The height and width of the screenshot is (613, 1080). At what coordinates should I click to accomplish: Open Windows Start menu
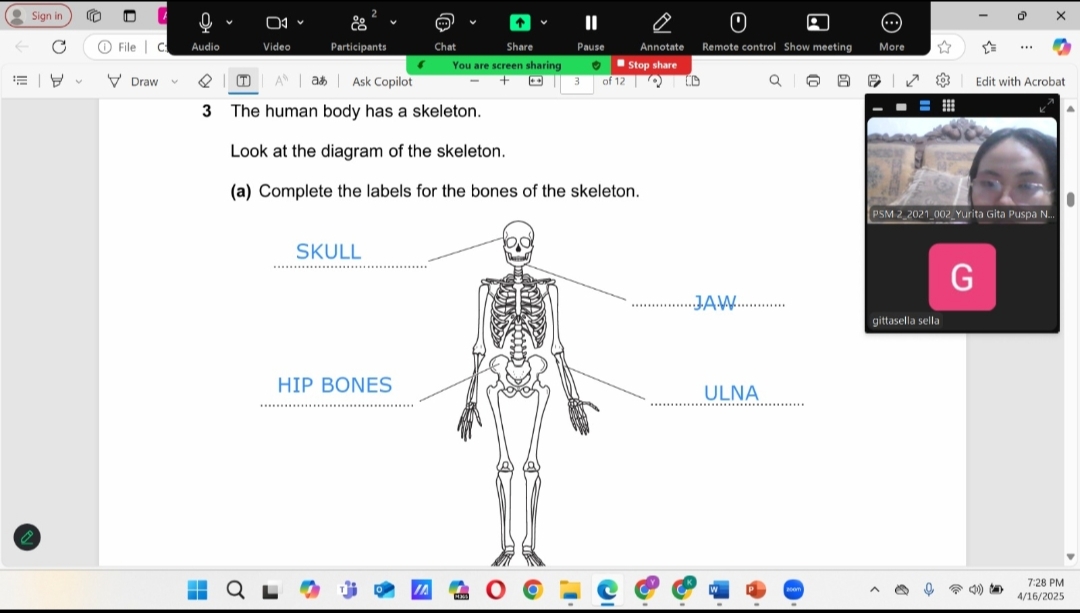198,590
